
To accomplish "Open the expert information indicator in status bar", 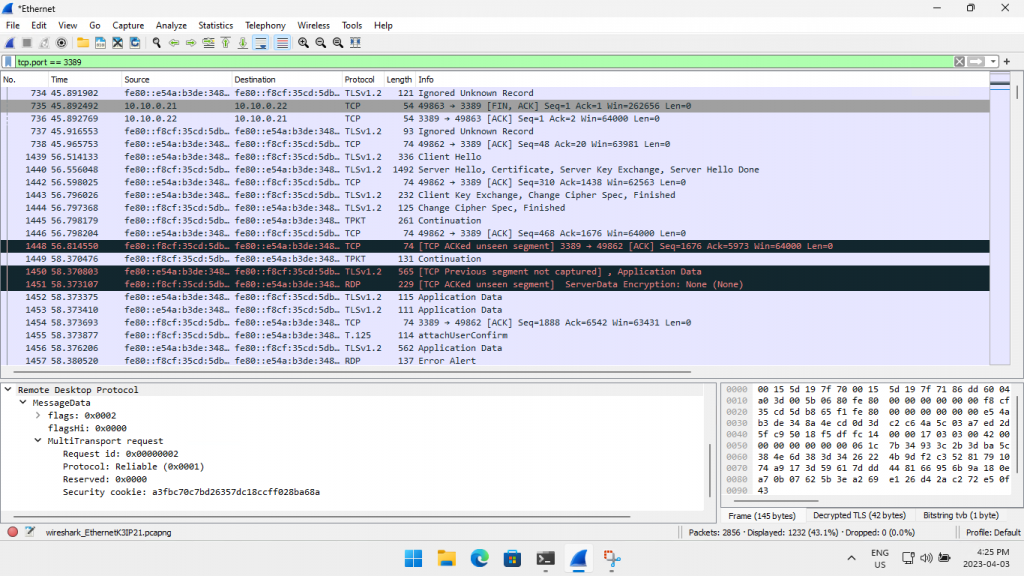I will point(13,532).
